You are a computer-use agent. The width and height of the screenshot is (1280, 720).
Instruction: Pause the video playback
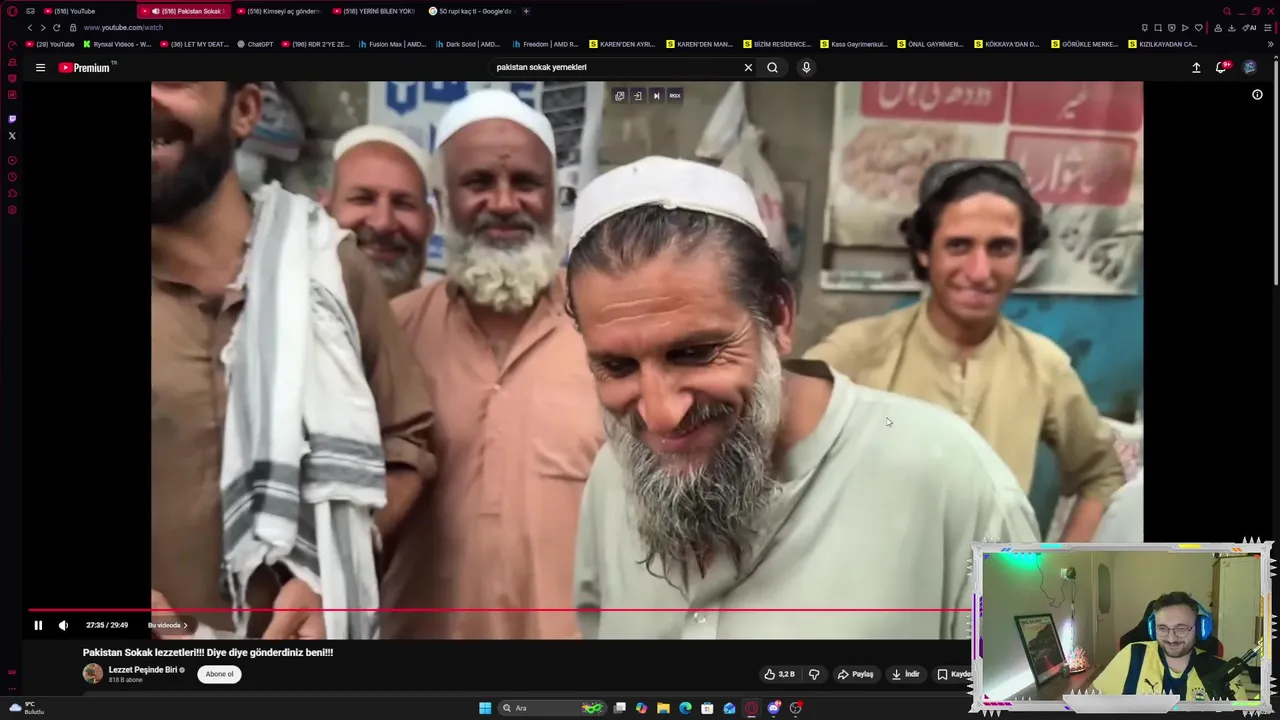pos(38,625)
